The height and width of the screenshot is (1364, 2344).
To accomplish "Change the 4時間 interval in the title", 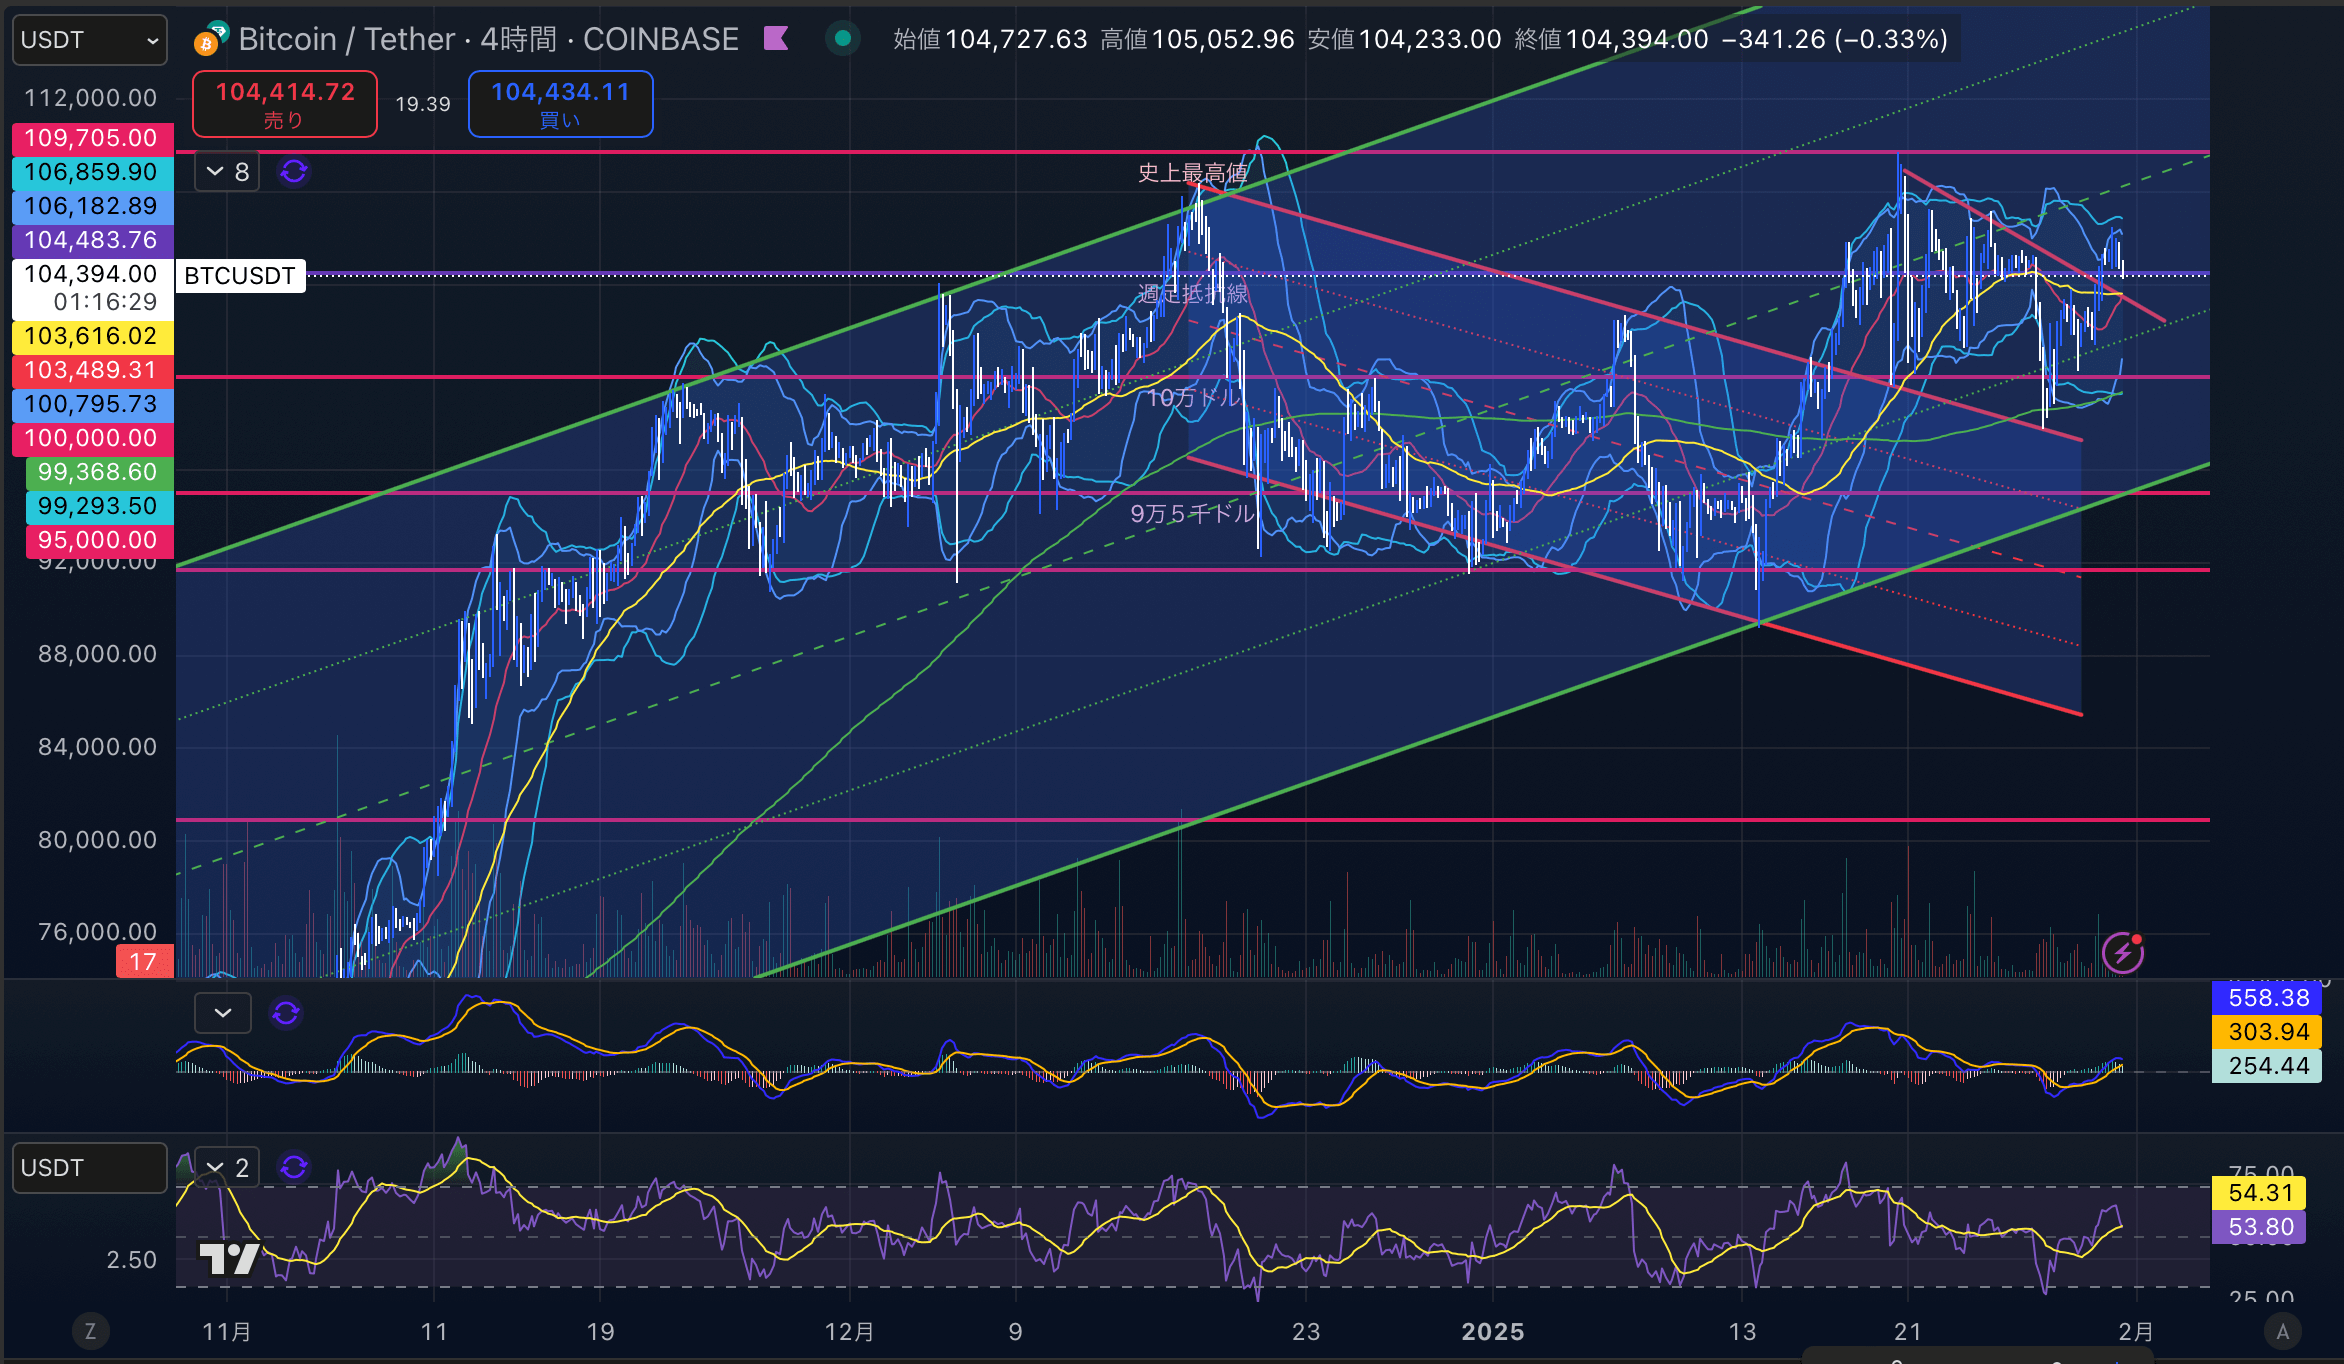I will coord(518,39).
